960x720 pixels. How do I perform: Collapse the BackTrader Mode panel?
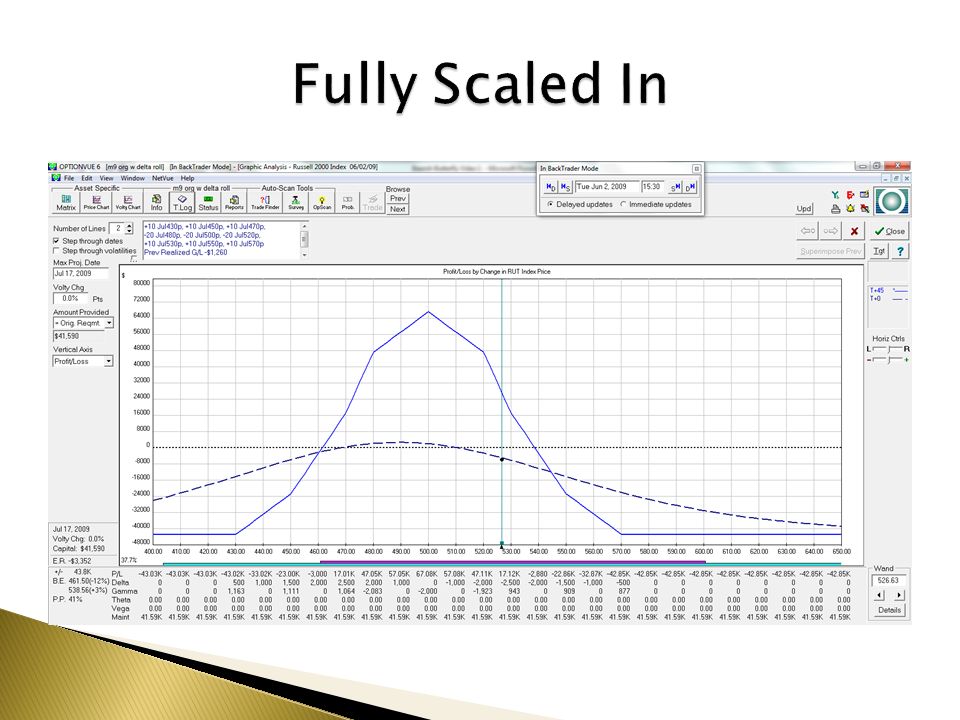click(696, 168)
